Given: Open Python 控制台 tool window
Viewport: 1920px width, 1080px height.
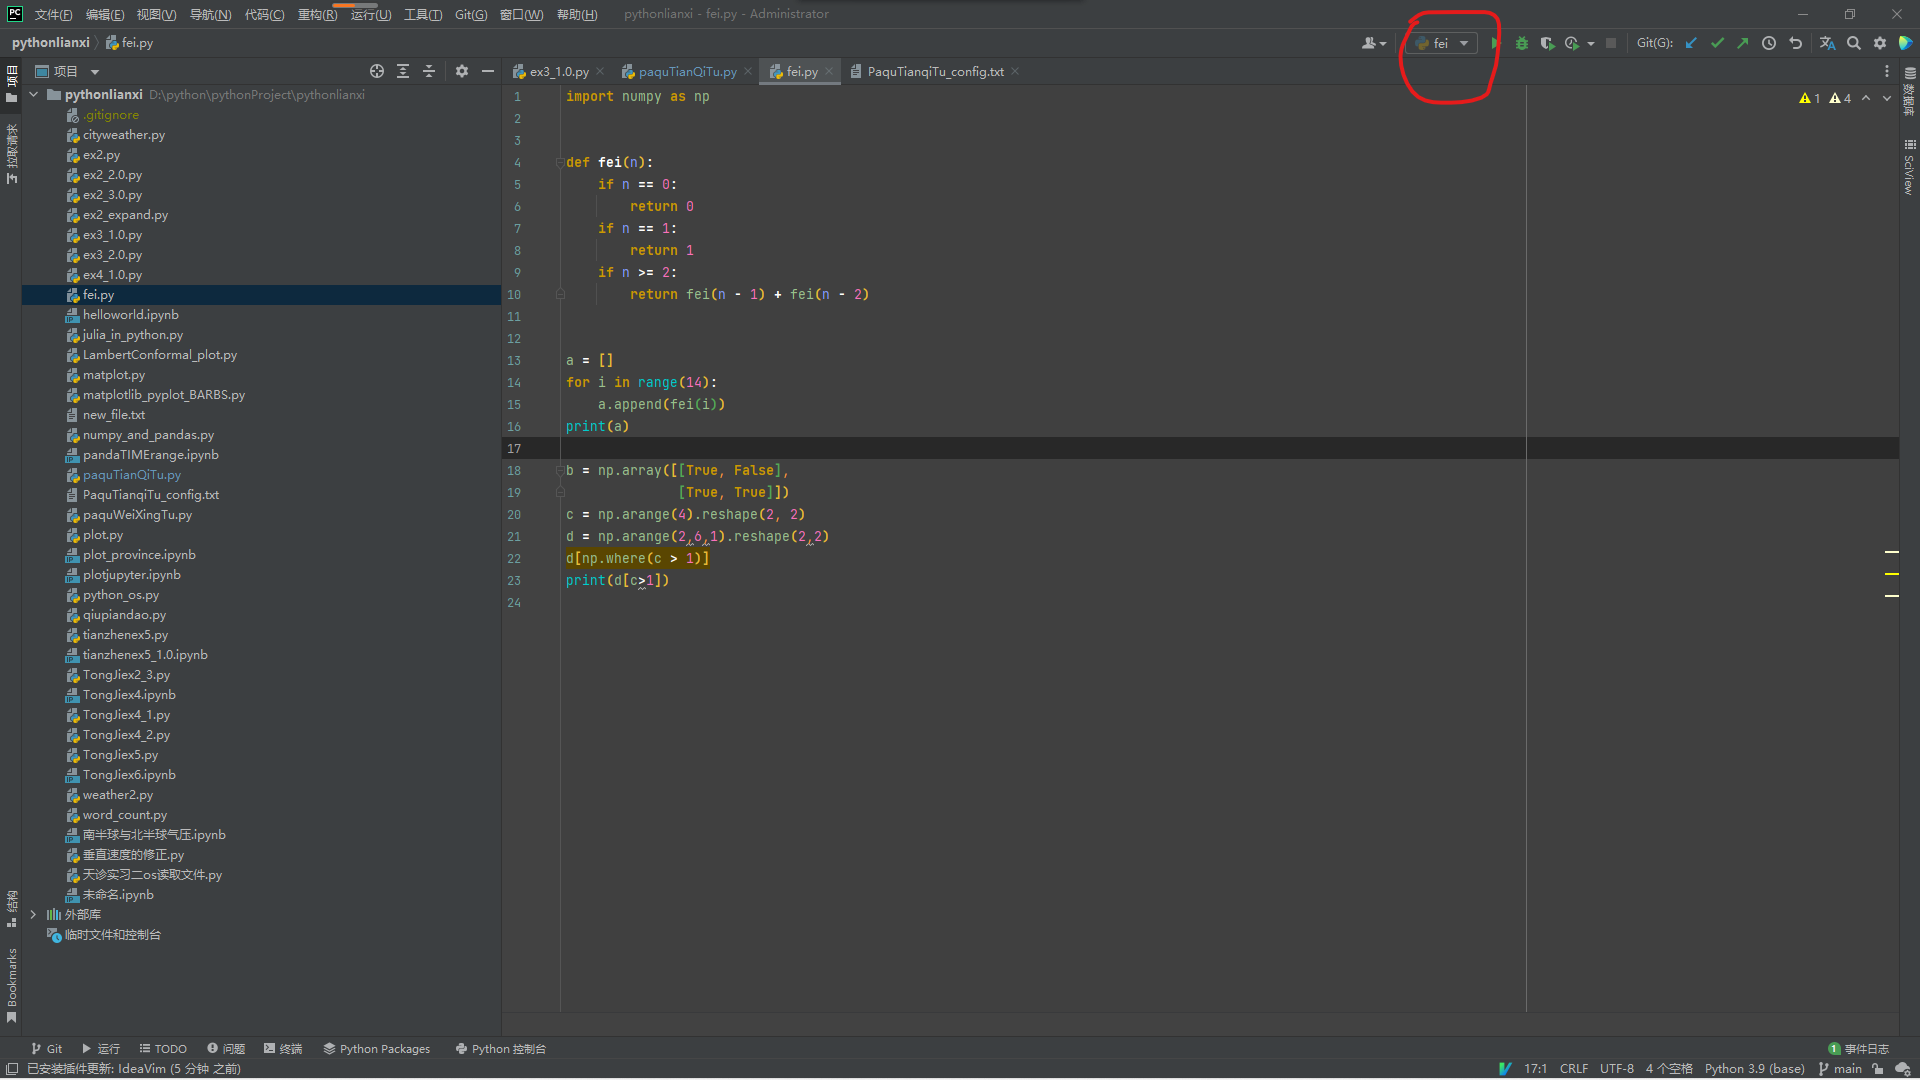Looking at the screenshot, I should pos(500,1048).
